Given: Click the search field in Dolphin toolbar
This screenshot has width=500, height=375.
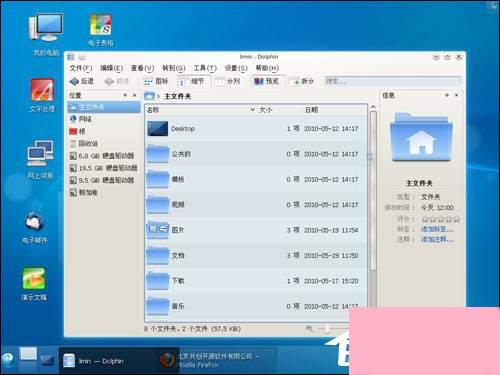Looking at the screenshot, I should [x=393, y=81].
